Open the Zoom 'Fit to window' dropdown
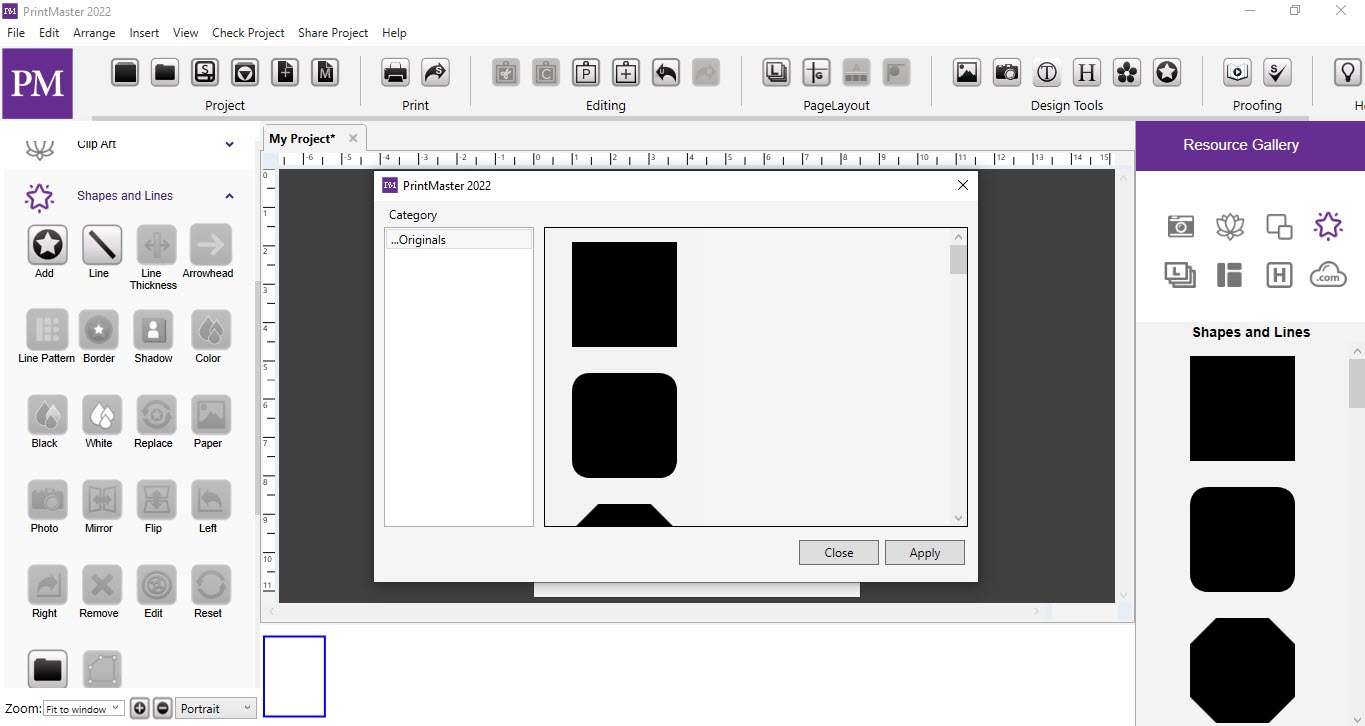Screen dimensions: 1365x726 pos(84,708)
